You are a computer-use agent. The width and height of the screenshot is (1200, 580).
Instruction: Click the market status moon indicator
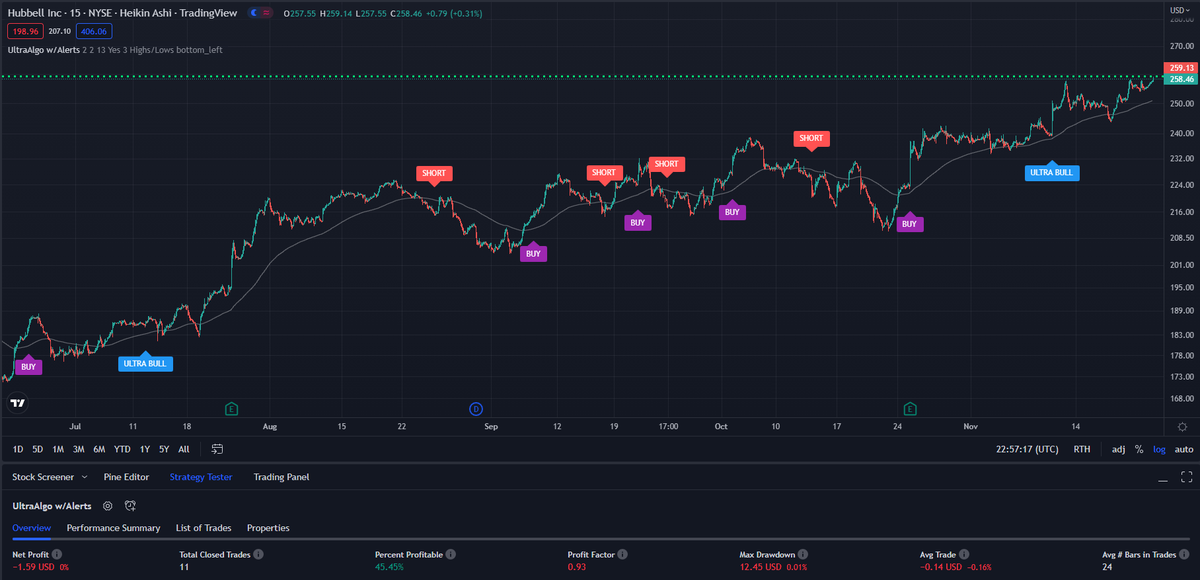(255, 13)
